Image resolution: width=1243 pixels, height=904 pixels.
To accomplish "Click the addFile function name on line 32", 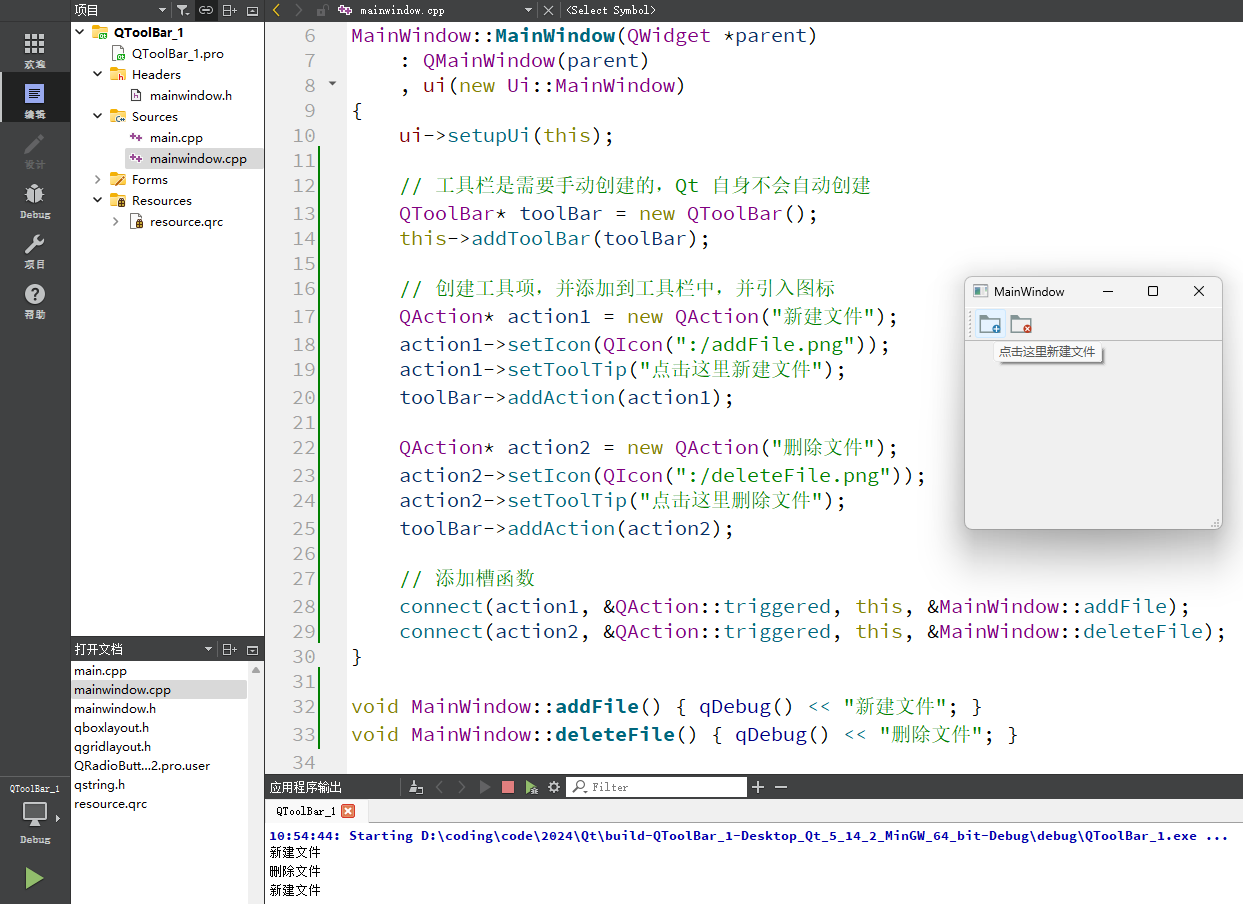I will [x=597, y=706].
